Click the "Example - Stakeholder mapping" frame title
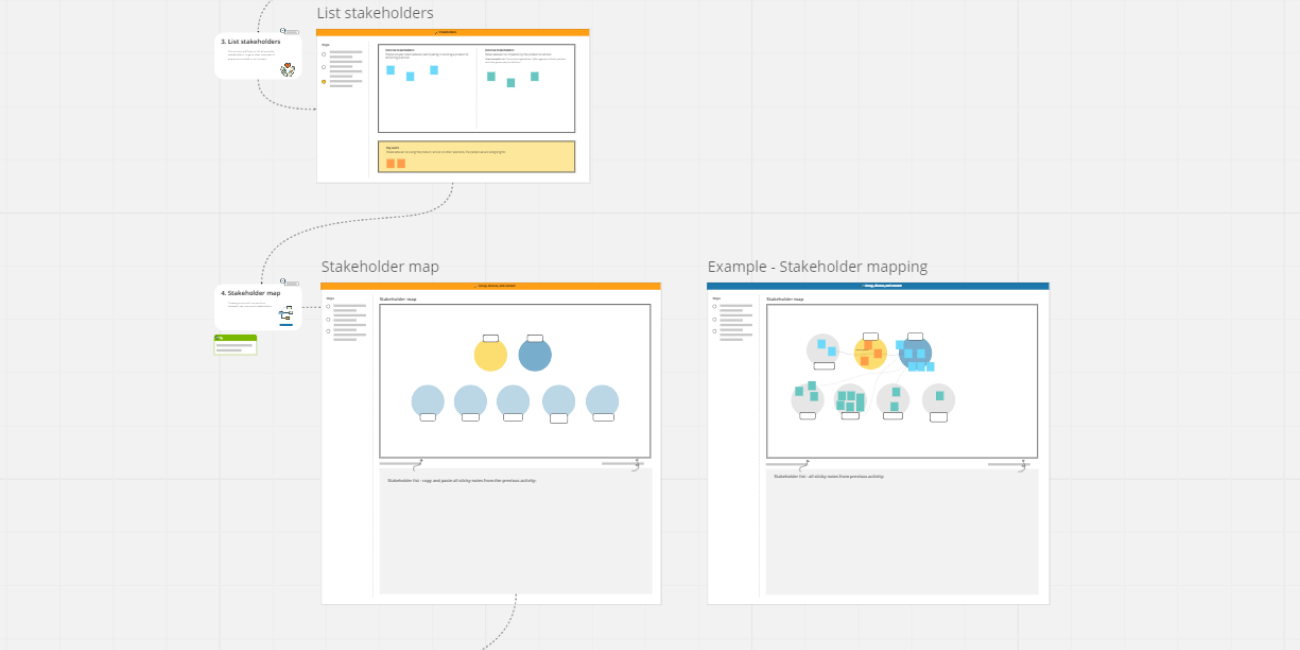1300x650 pixels. [817, 267]
